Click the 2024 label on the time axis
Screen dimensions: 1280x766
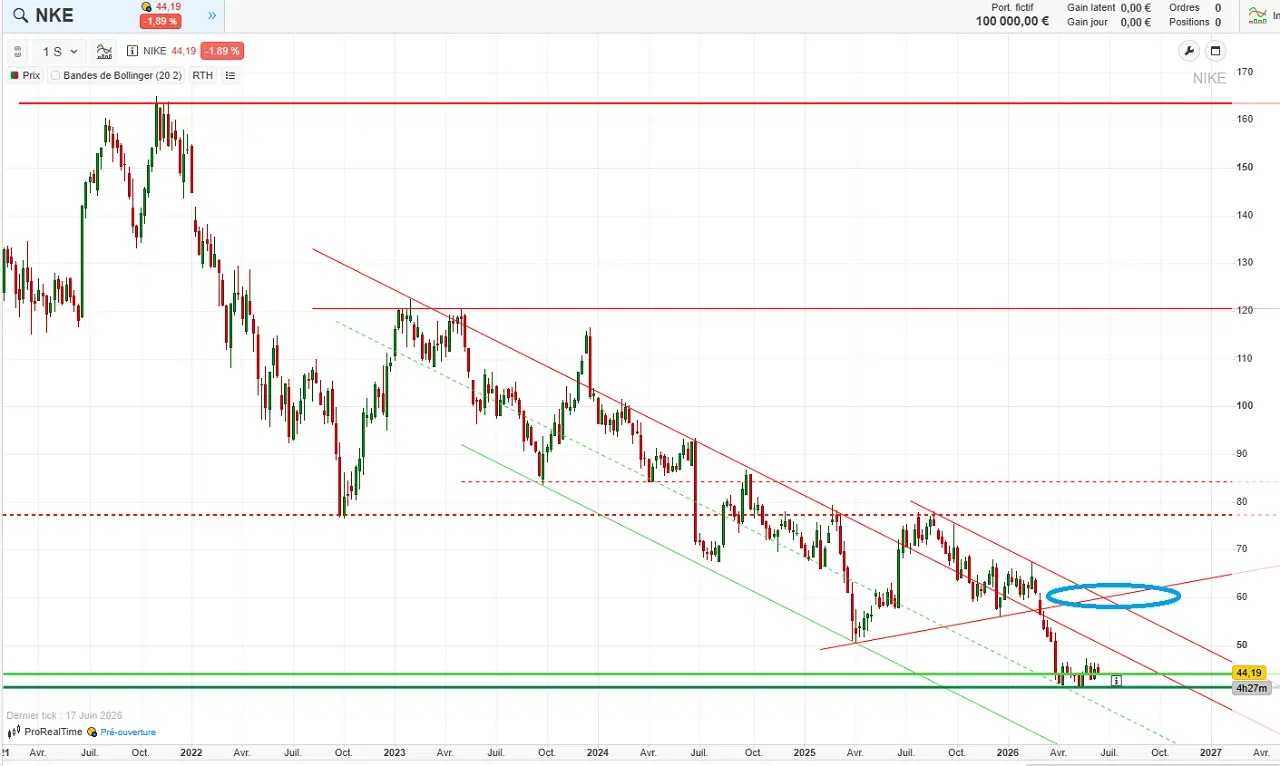pyautogui.click(x=598, y=751)
